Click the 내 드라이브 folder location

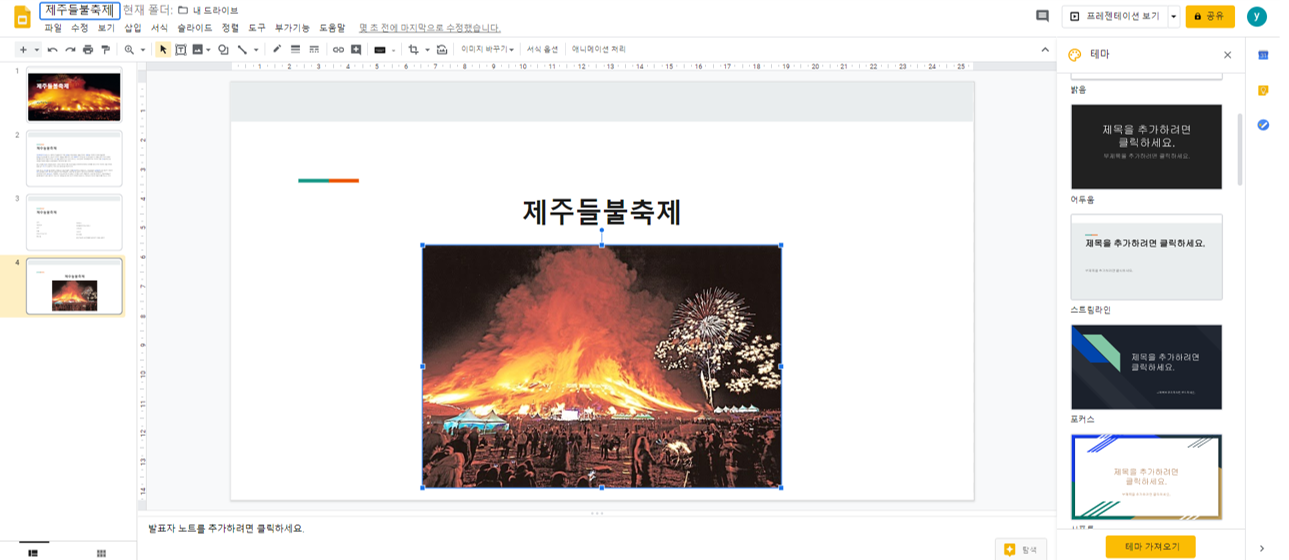point(208,10)
